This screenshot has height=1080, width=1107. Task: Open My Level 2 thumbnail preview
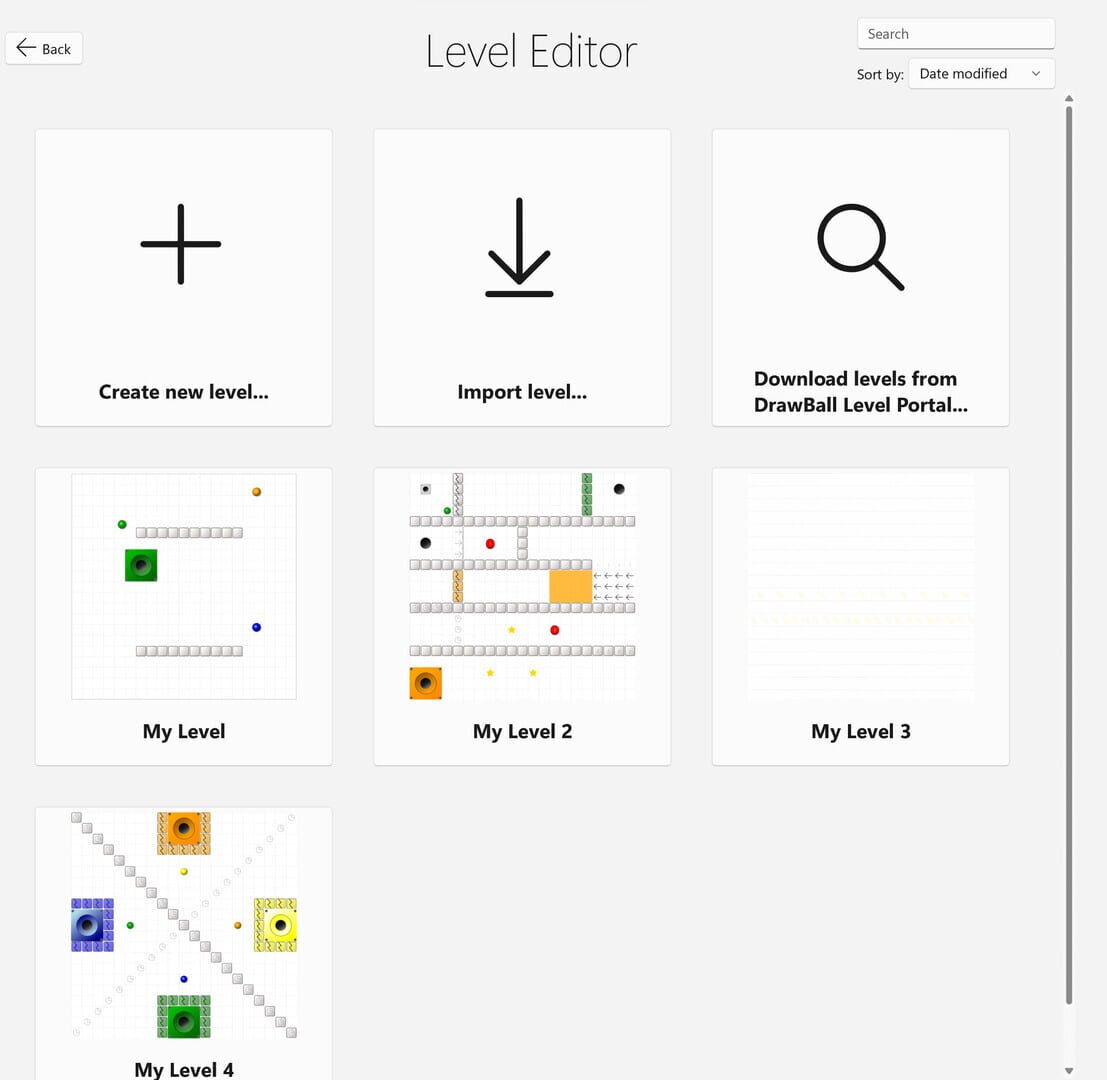point(522,586)
